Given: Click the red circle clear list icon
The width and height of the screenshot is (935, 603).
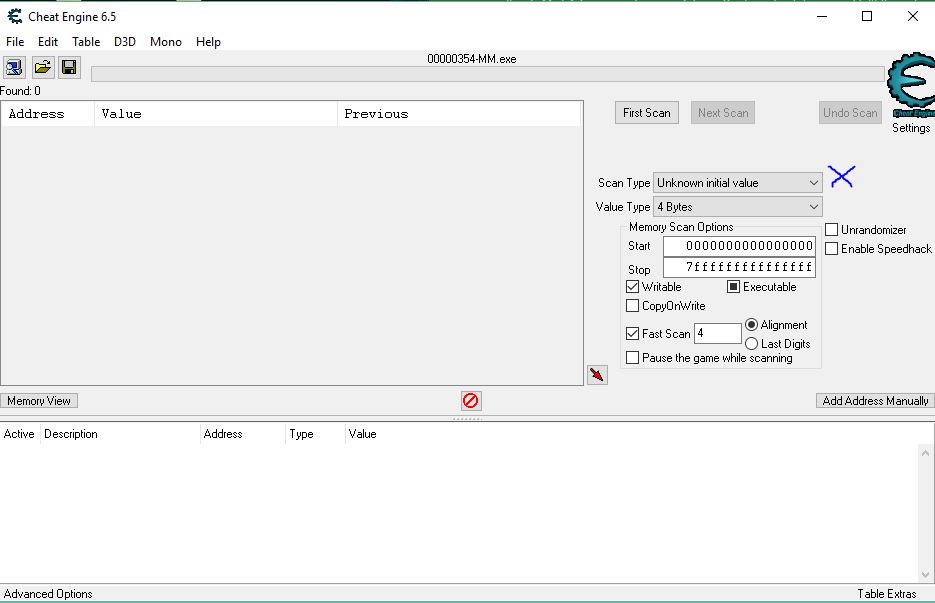Looking at the screenshot, I should click(470, 400).
